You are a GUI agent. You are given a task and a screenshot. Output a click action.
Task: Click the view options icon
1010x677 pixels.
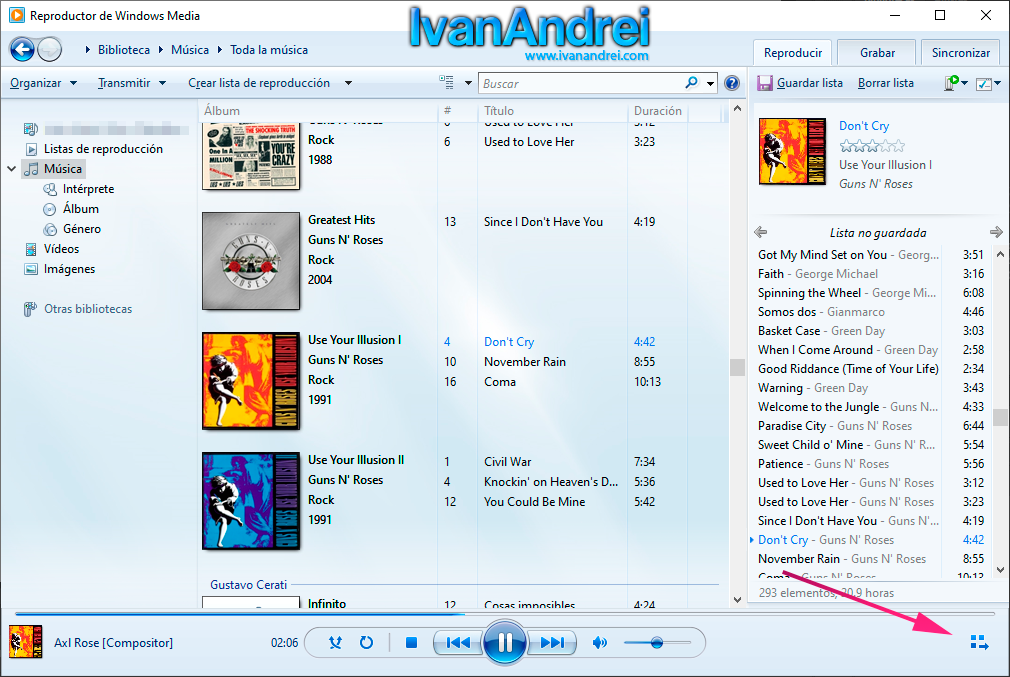[x=446, y=82]
